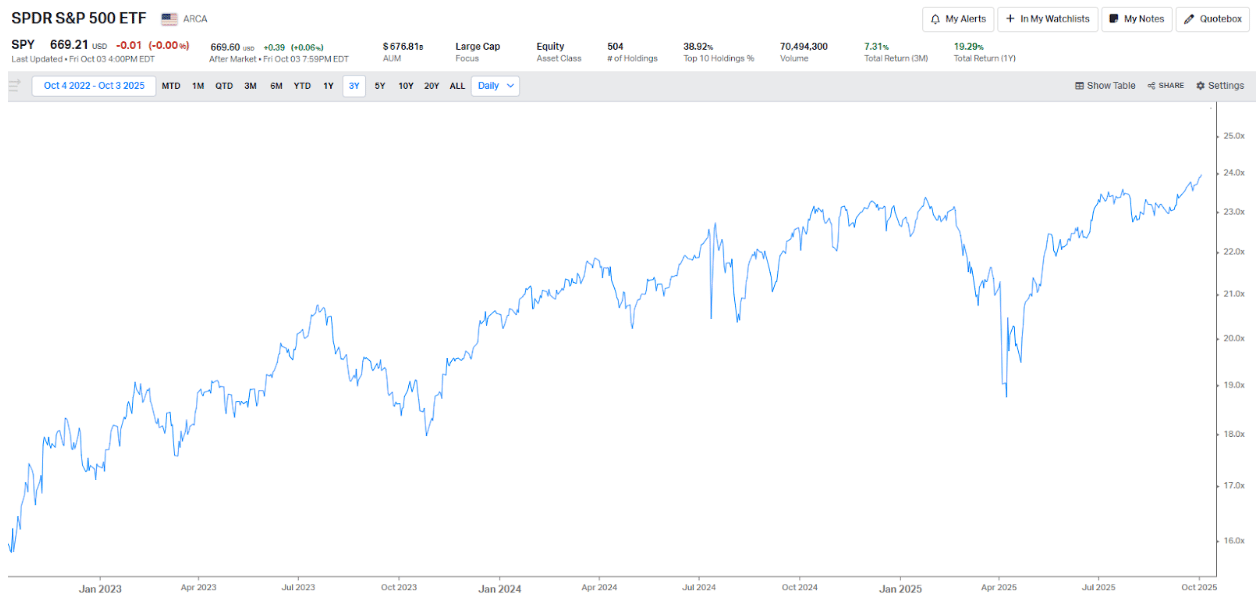The image size is (1258, 604).
Task: Click the +0.39 after market change
Action: (x=275, y=47)
